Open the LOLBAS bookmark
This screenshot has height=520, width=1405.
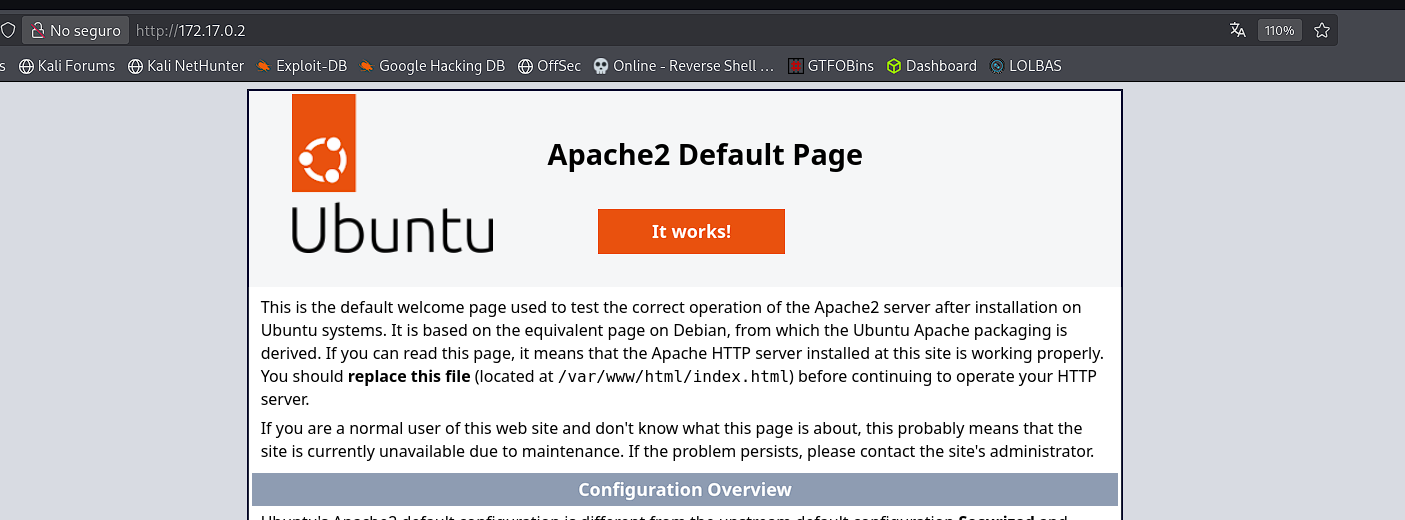1026,66
